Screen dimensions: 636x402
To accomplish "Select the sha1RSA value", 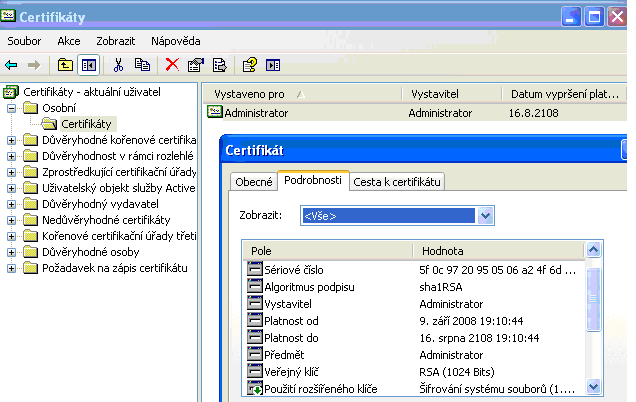I will coord(440,287).
